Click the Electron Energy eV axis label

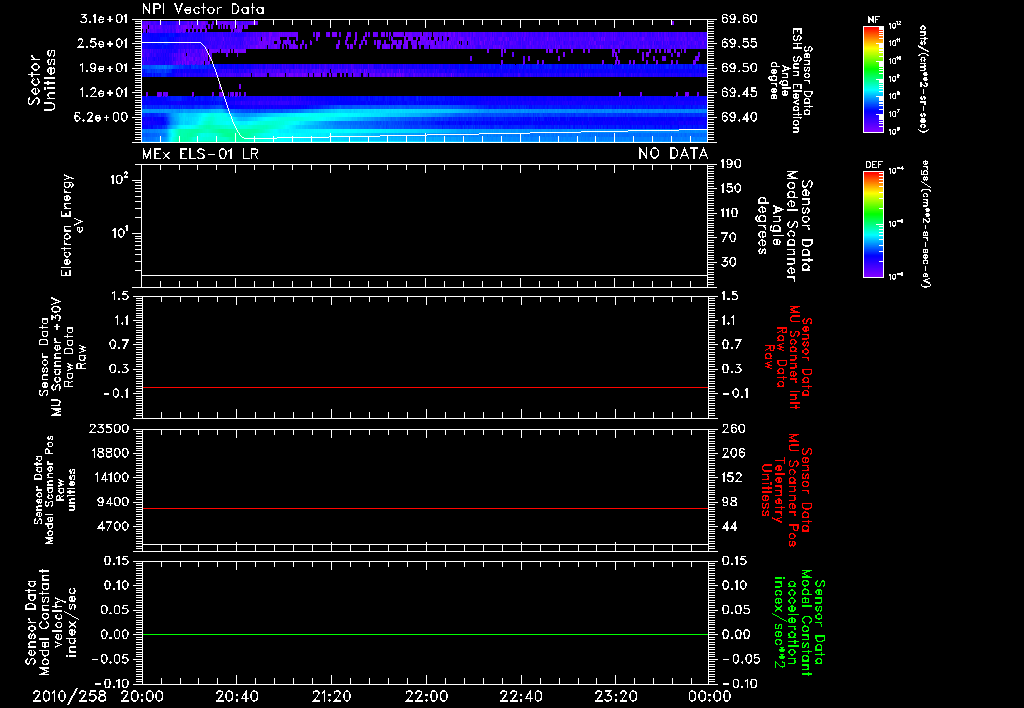tap(68, 224)
